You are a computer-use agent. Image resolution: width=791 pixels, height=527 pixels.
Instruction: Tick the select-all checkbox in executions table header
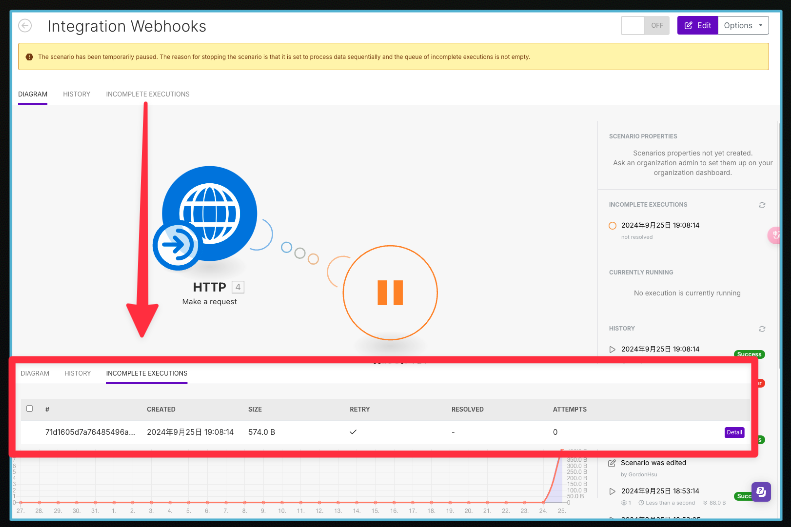(30, 408)
